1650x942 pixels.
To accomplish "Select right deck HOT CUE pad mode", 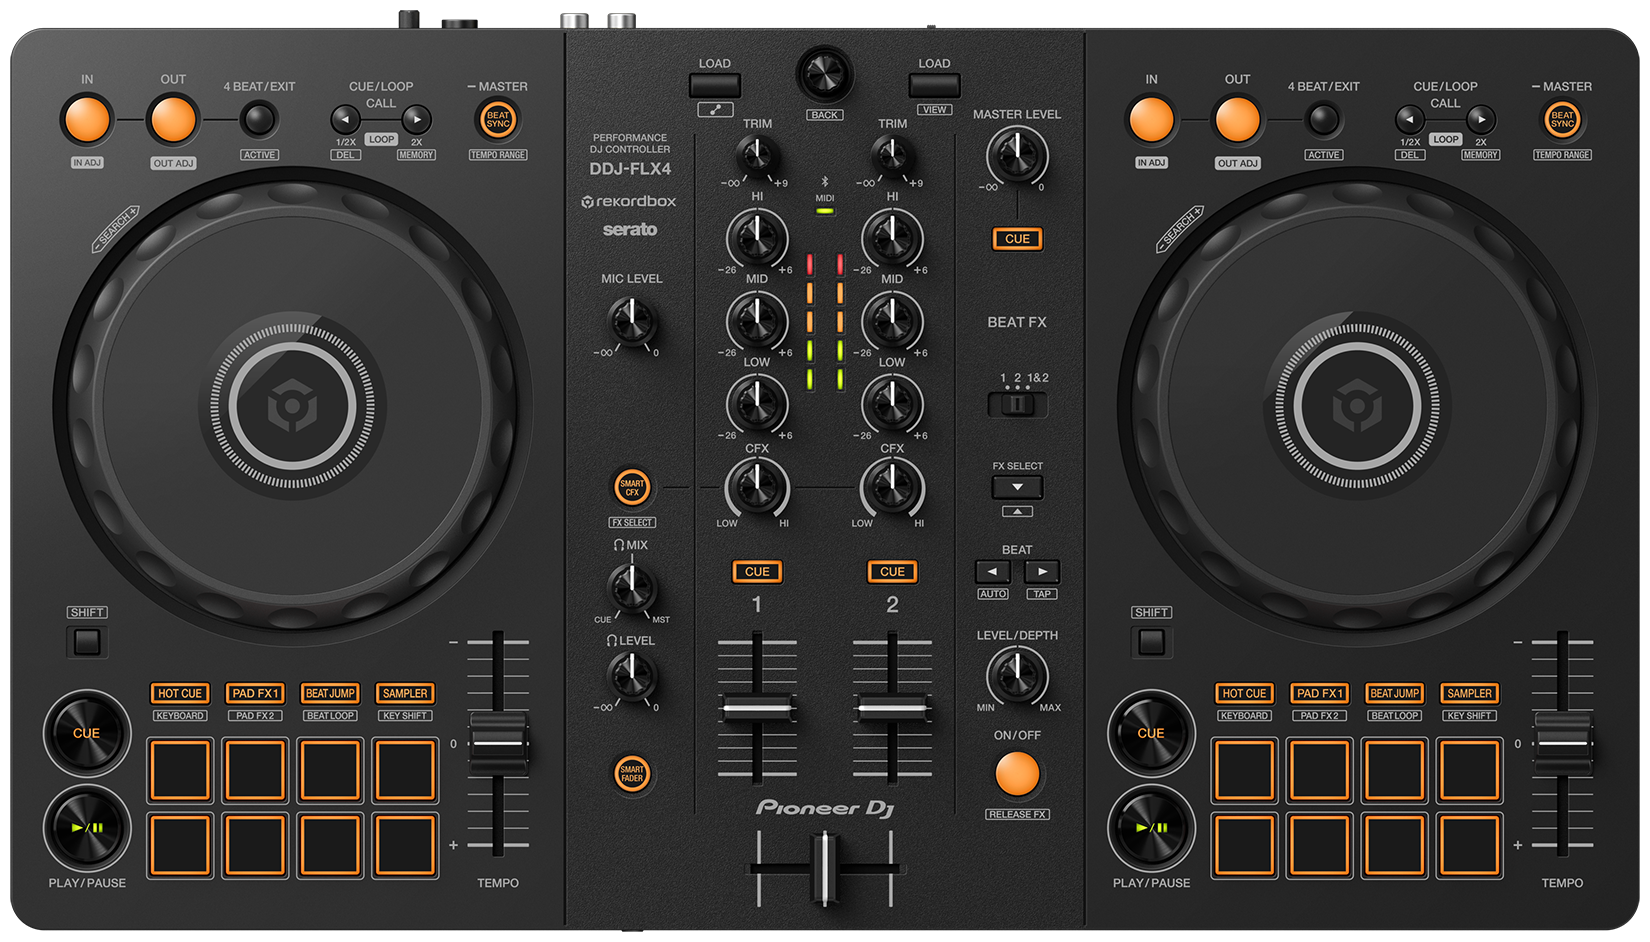I will click(1244, 693).
